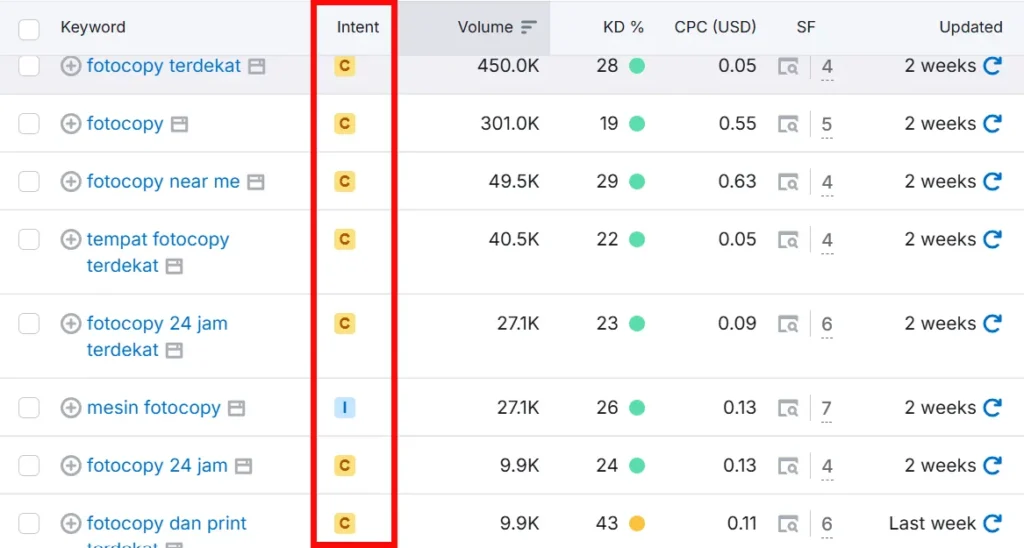Add fotocopy near me with plus icon
This screenshot has height=548, width=1024.
pyautogui.click(x=71, y=182)
